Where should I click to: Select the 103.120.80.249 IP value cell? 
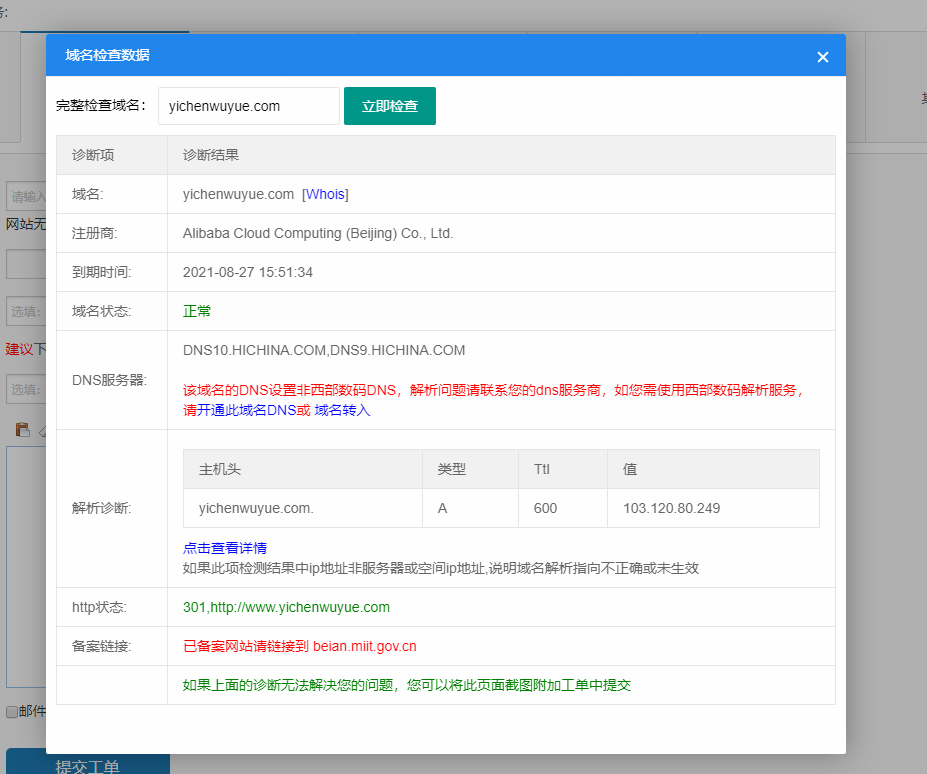click(x=671, y=508)
